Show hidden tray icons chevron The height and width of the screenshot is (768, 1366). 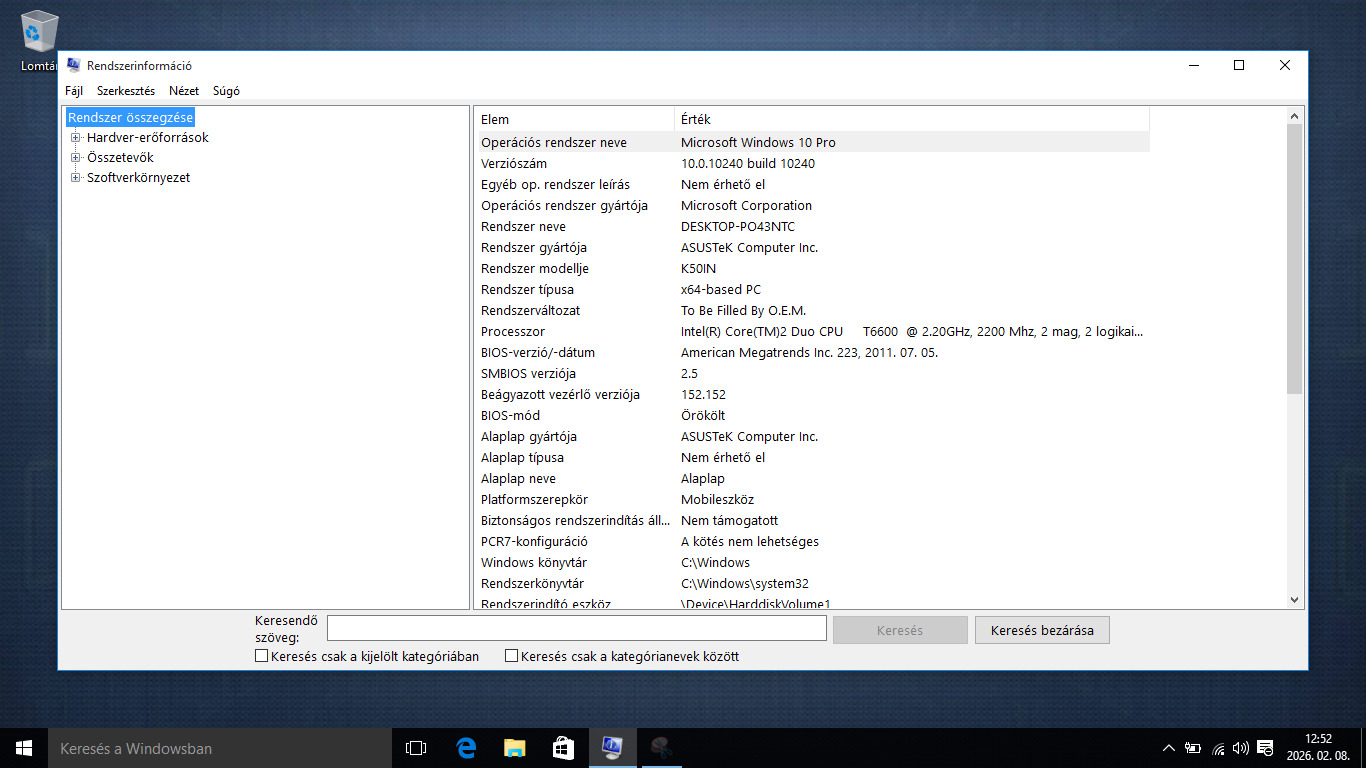click(1168, 748)
